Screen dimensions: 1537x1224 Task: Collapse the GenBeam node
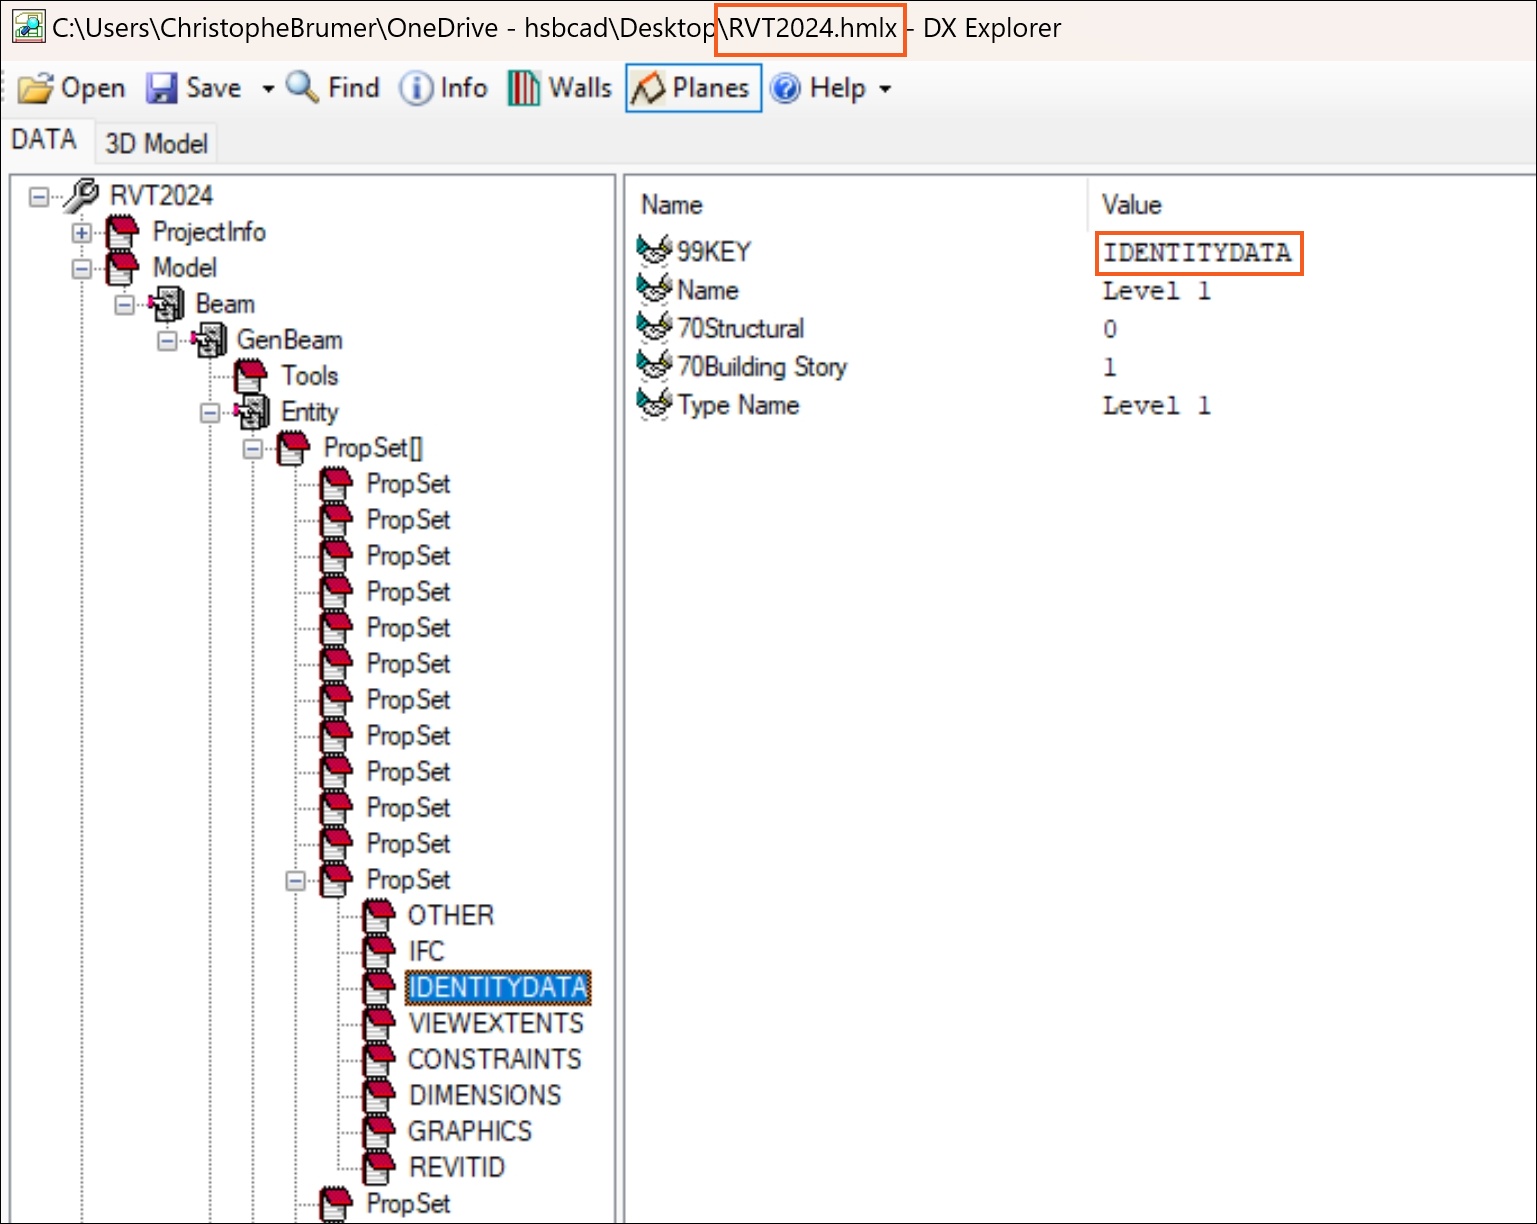167,340
